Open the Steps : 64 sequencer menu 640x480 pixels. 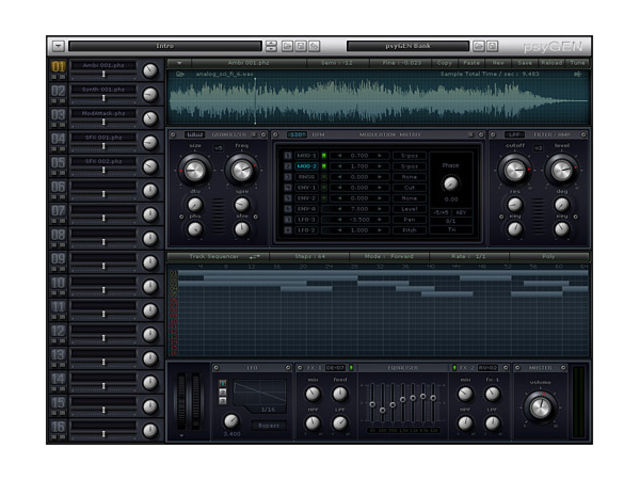[x=309, y=256]
